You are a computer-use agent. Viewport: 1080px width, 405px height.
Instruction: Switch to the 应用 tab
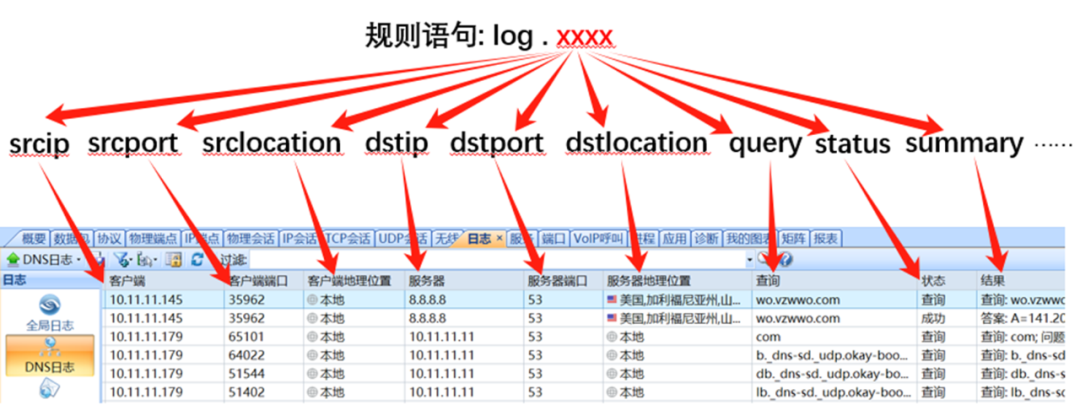[674, 239]
